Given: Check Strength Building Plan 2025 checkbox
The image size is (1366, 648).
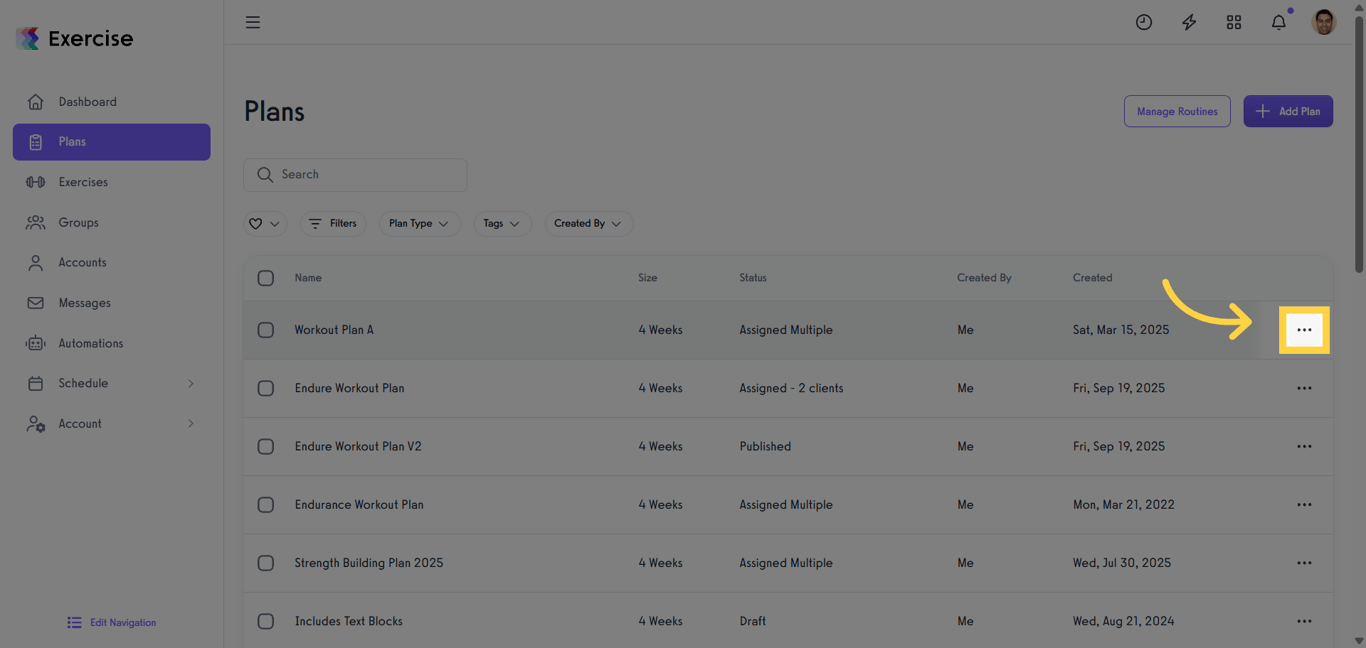Looking at the screenshot, I should click(x=265, y=563).
